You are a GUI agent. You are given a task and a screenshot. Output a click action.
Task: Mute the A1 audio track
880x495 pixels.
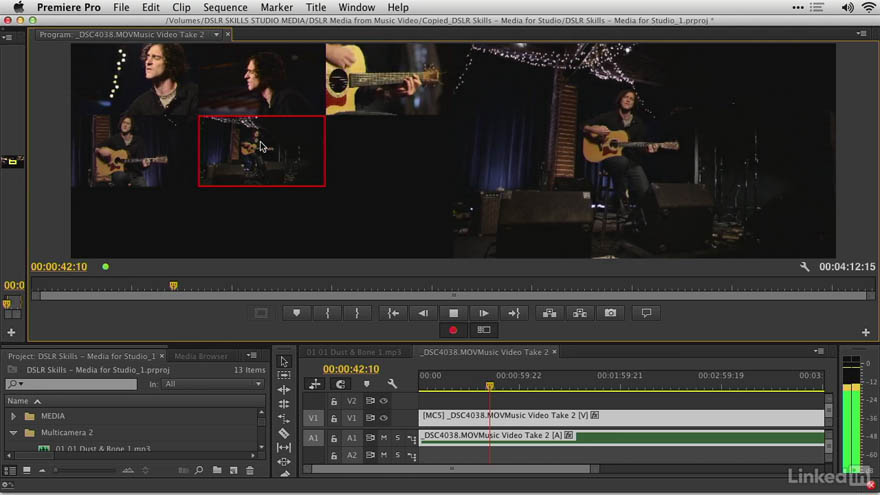coord(384,438)
